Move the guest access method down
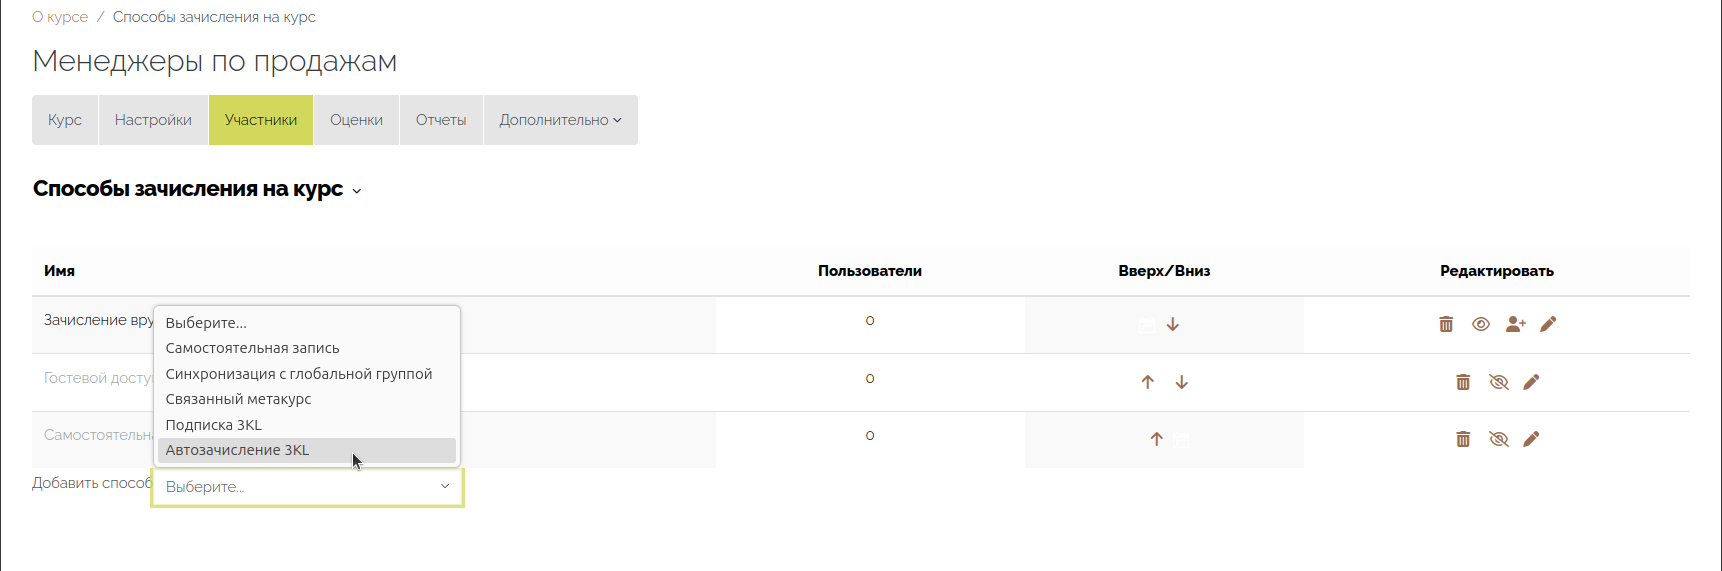 pyautogui.click(x=1182, y=382)
